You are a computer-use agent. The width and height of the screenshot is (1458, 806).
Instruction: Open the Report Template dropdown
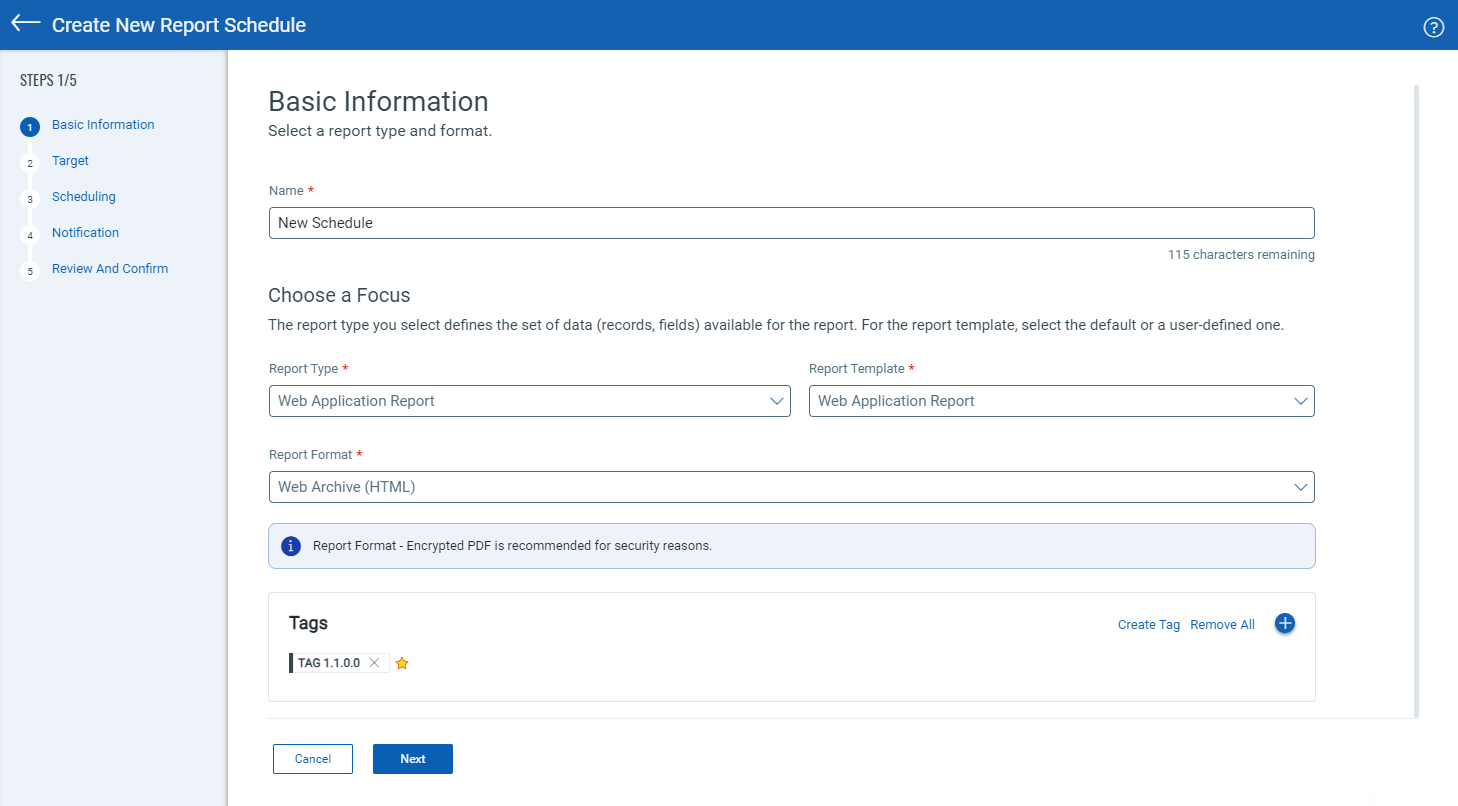(x=1061, y=401)
